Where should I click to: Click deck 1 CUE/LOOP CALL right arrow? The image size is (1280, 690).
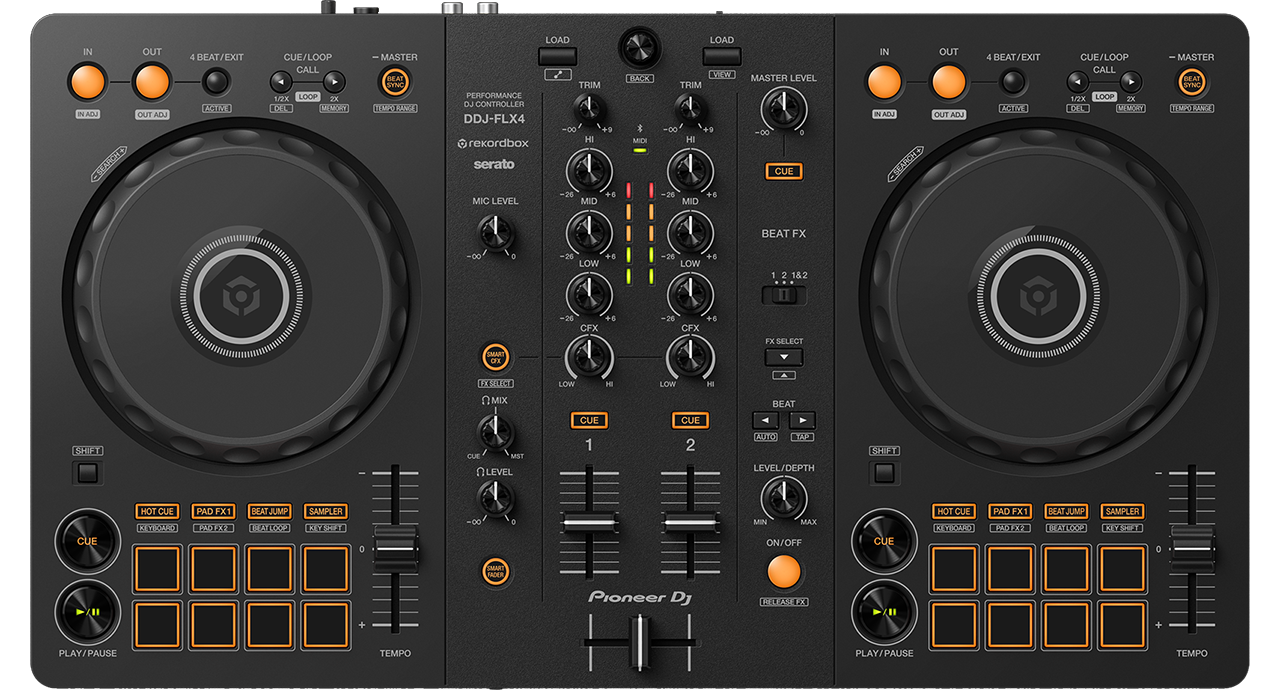pos(334,82)
